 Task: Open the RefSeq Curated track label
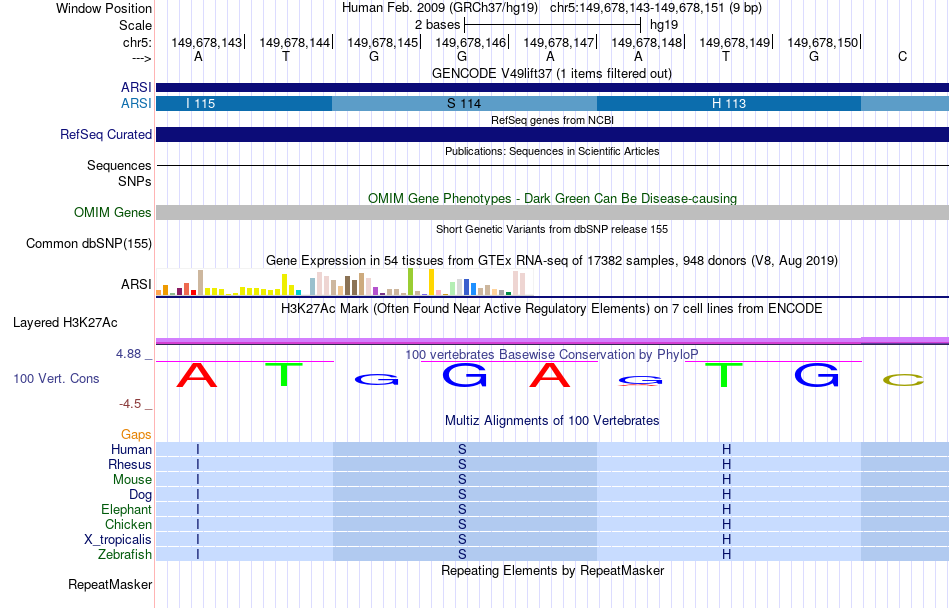pos(106,134)
